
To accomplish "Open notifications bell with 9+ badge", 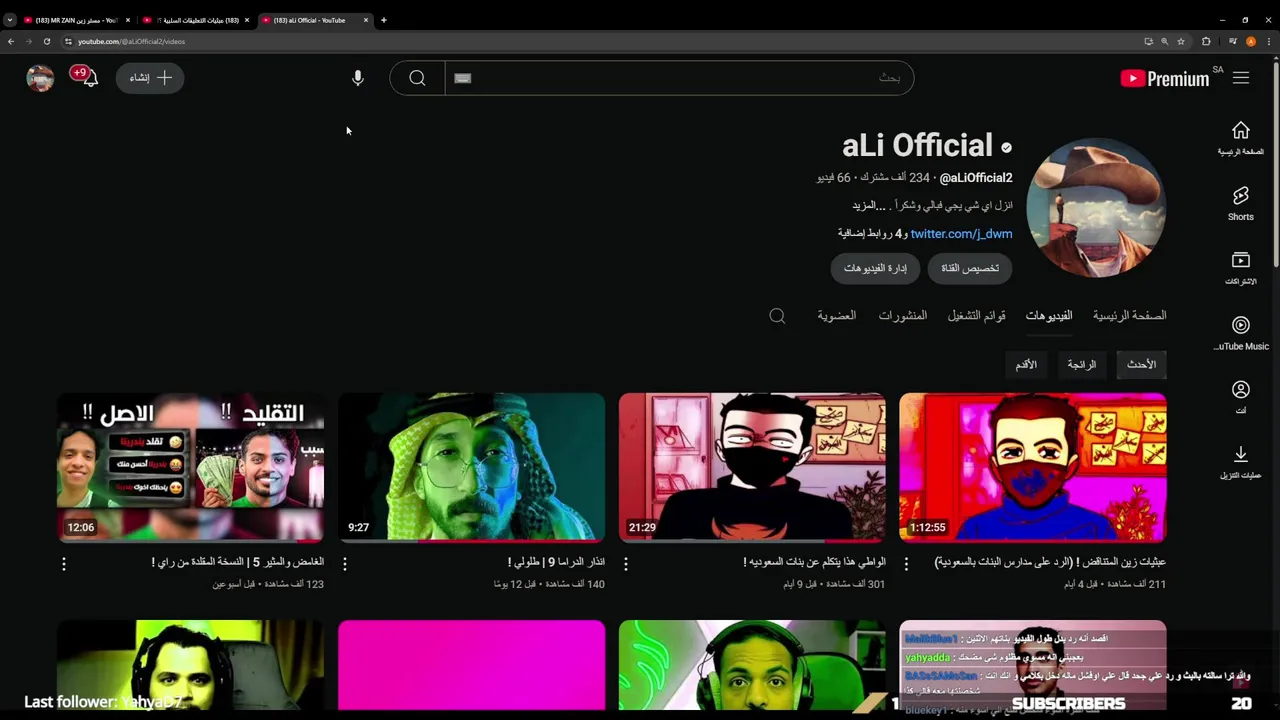I will tap(88, 77).
